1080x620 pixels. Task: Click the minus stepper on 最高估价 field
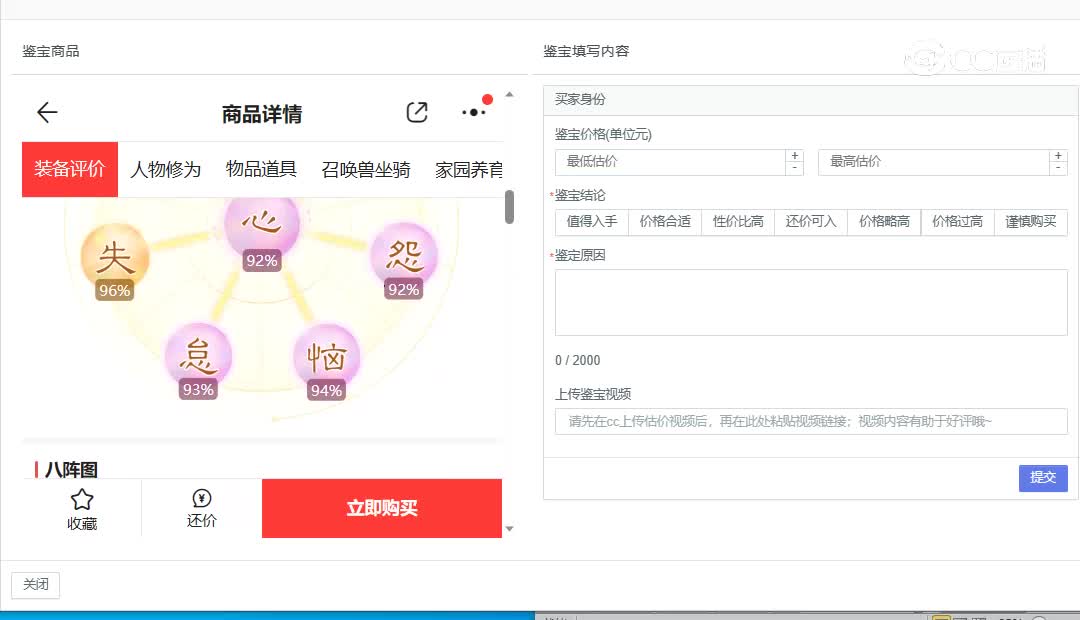tap(1059, 168)
